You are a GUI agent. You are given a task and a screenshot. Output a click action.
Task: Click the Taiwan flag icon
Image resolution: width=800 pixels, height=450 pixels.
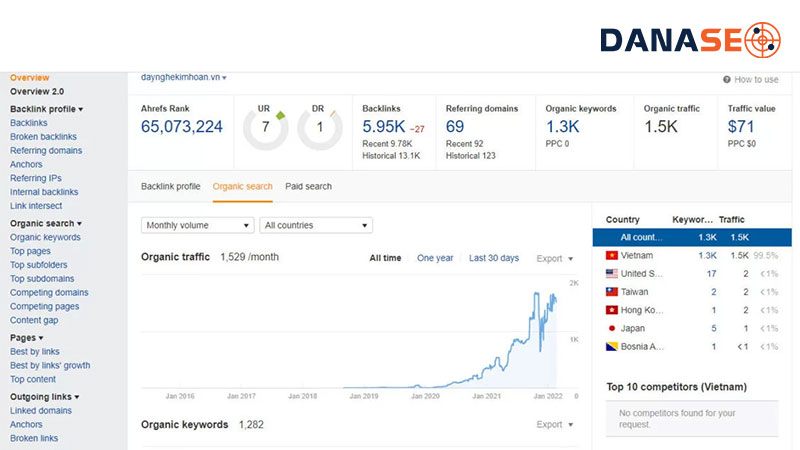(611, 292)
